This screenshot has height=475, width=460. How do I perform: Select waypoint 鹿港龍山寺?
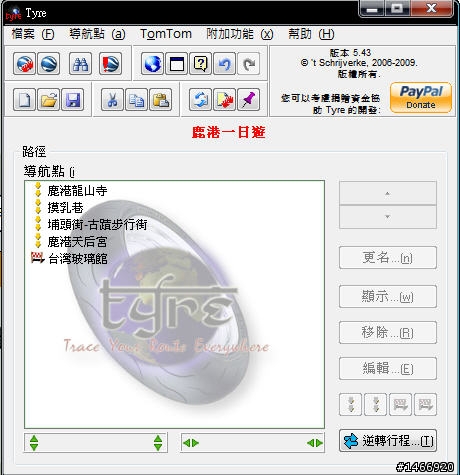(77, 191)
